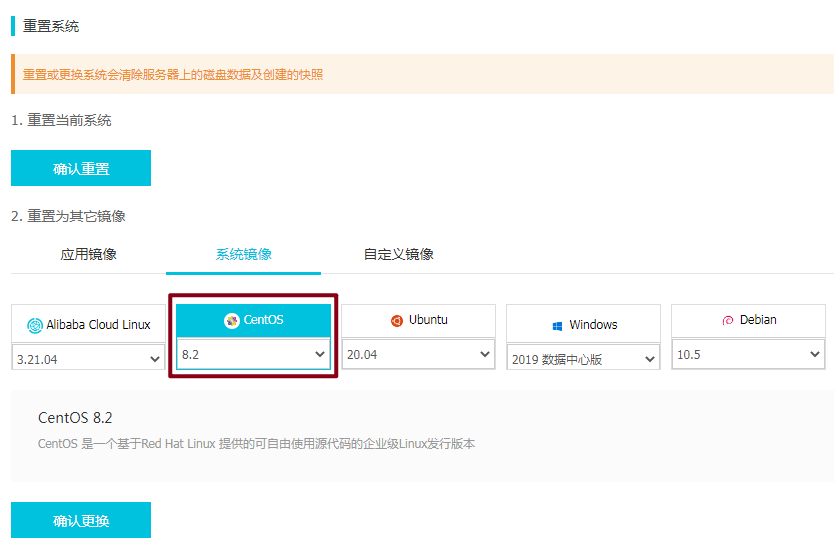Click the Debian swirl logo icon
834x547 pixels.
tap(727, 320)
